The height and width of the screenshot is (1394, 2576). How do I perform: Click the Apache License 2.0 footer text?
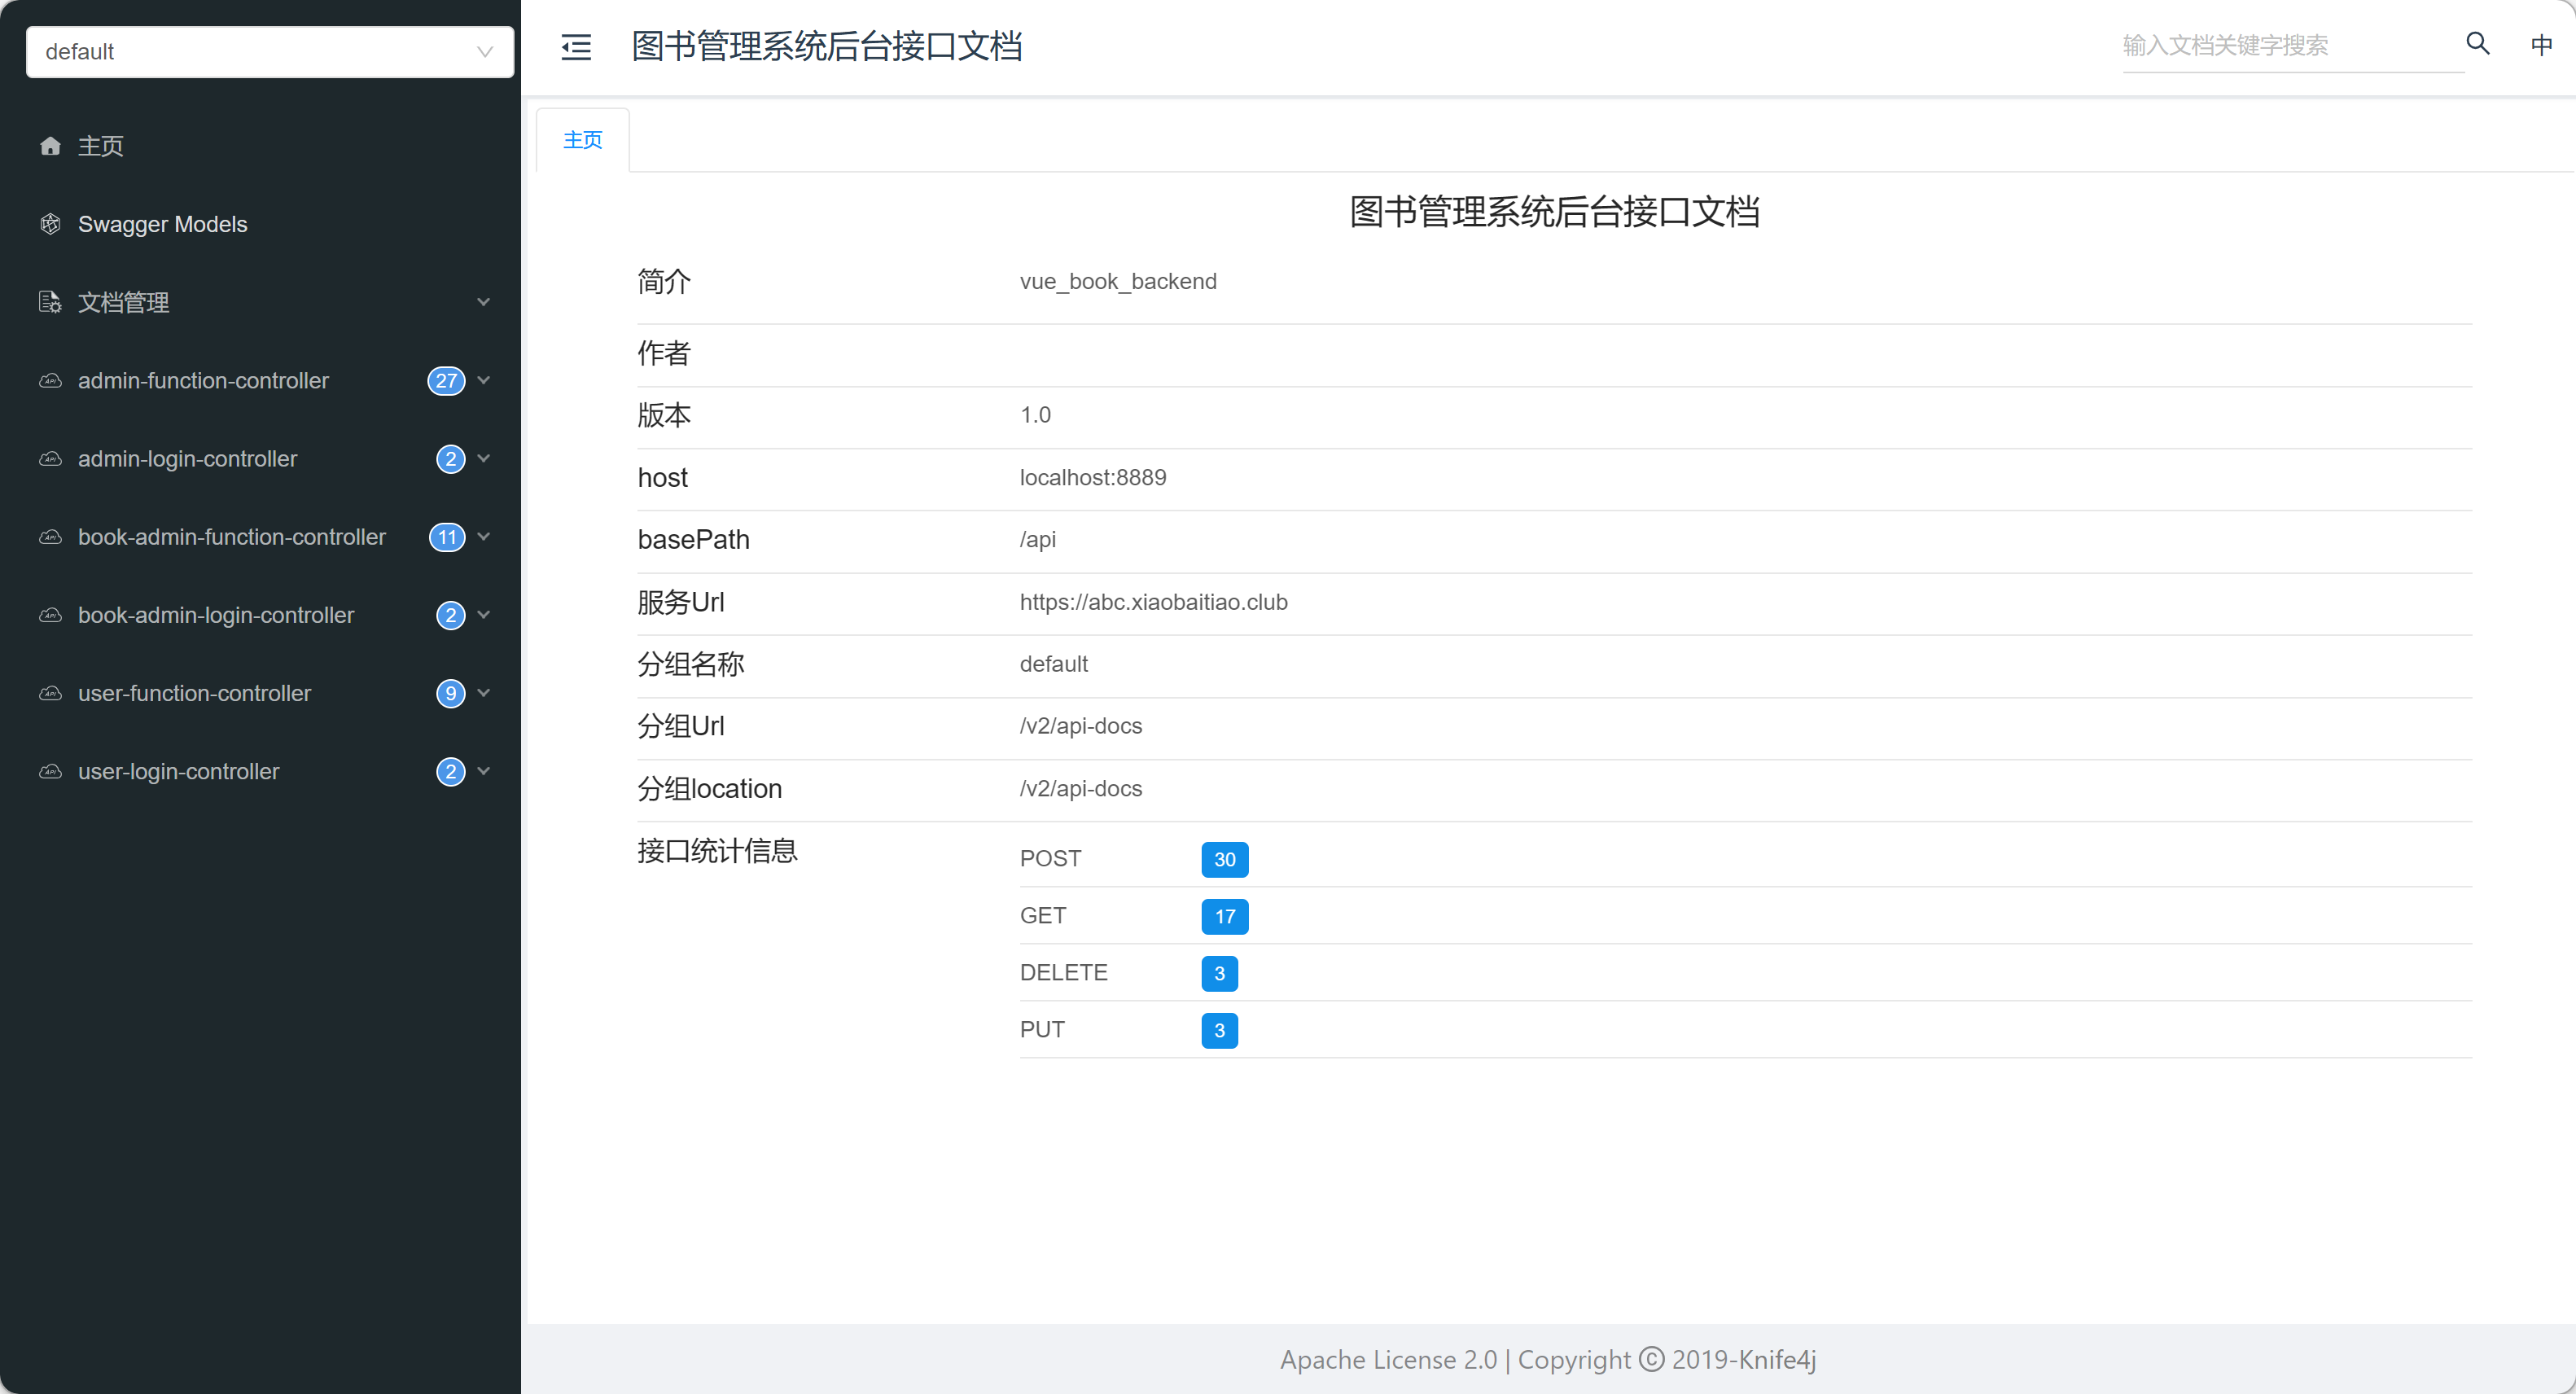(1388, 1360)
